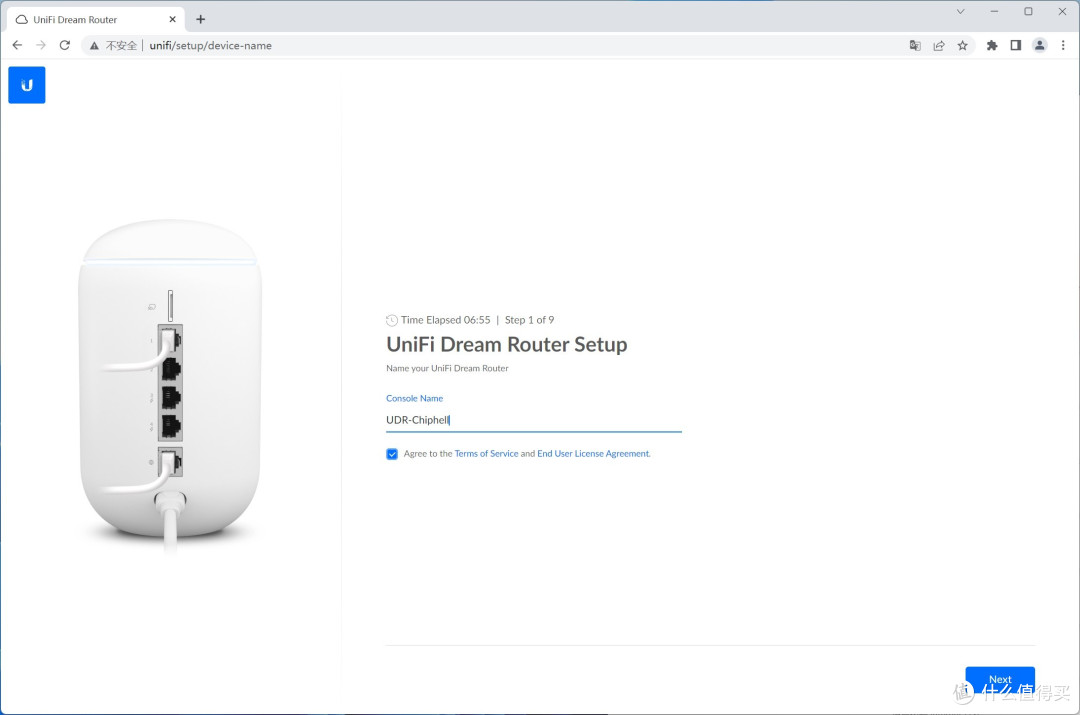1080x715 pixels.
Task: Click the share icon in the toolbar
Action: (x=938, y=45)
